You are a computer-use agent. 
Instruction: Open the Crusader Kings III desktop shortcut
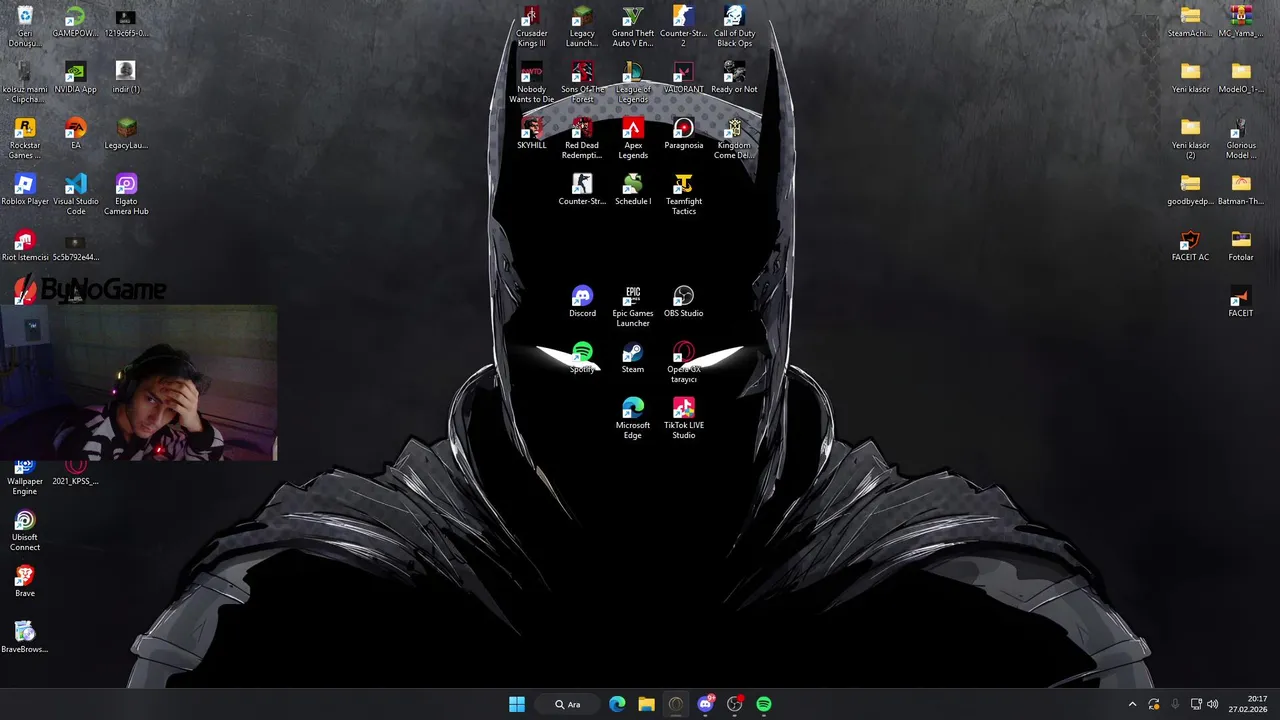coord(531,26)
